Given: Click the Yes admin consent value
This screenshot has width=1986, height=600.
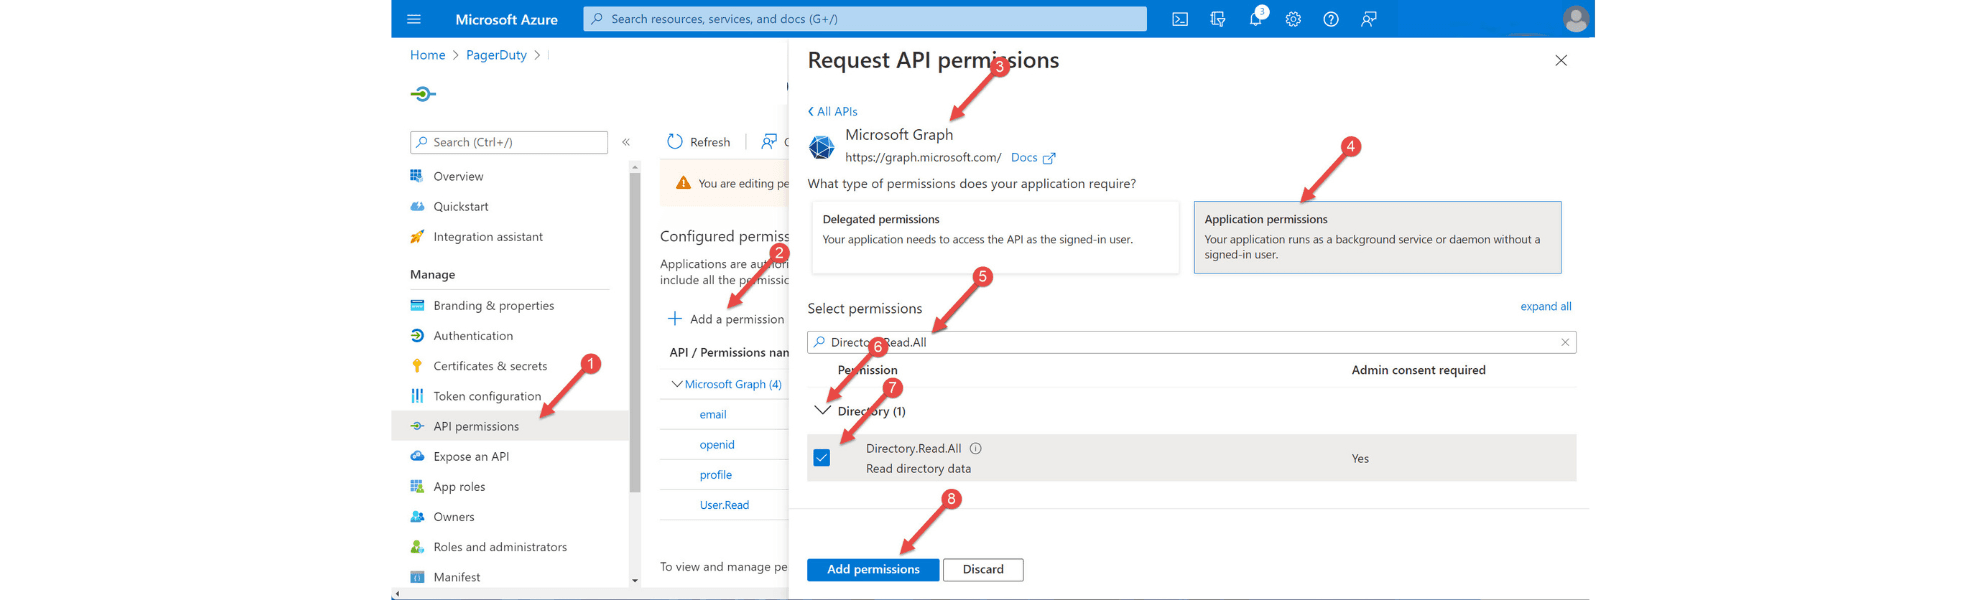Looking at the screenshot, I should pos(1360,459).
